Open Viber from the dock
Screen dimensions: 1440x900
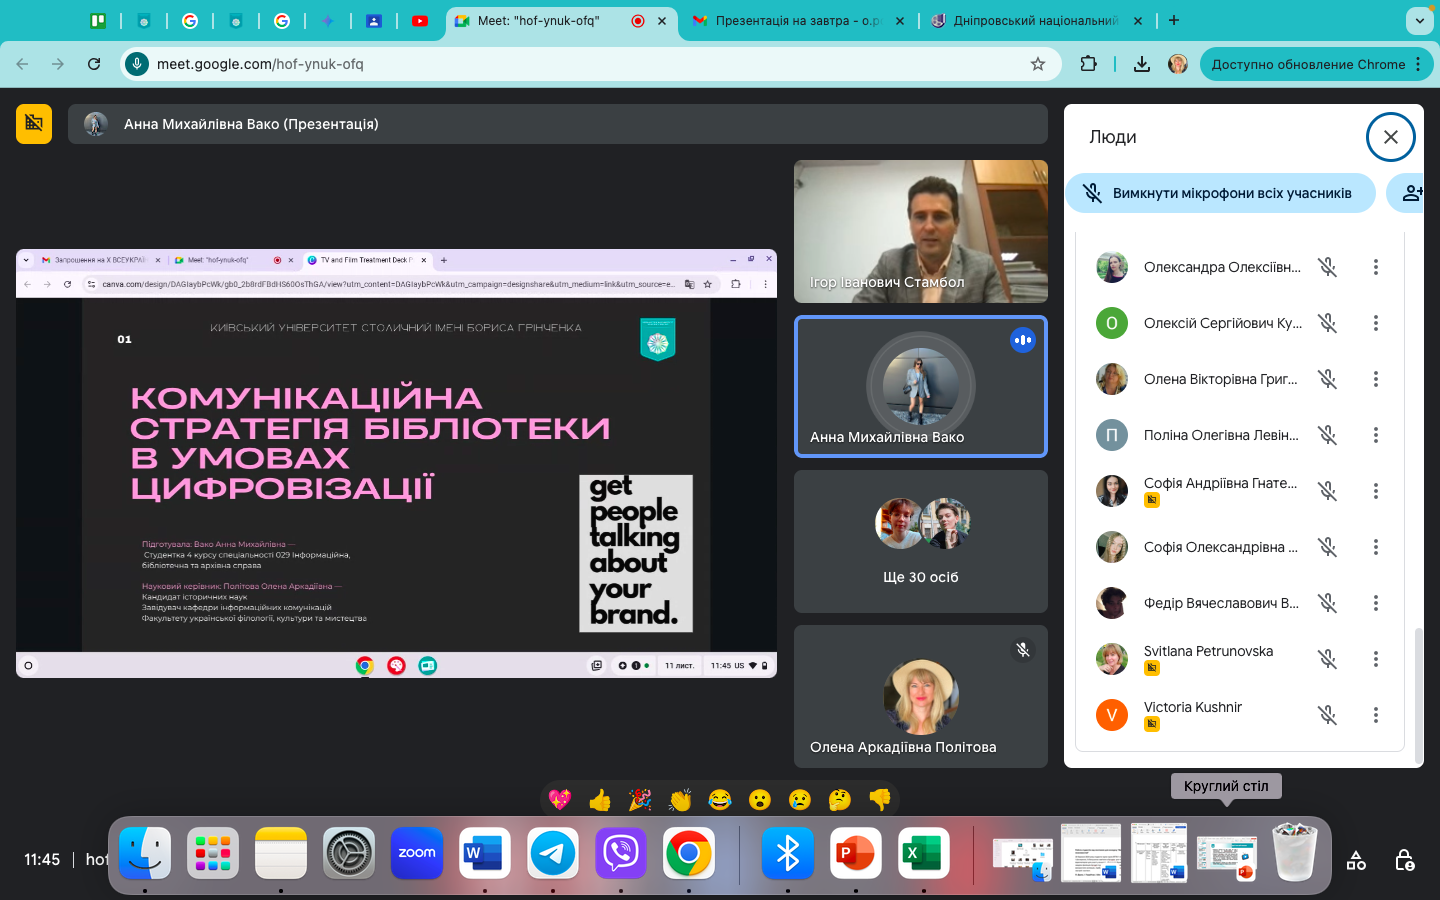coord(621,853)
